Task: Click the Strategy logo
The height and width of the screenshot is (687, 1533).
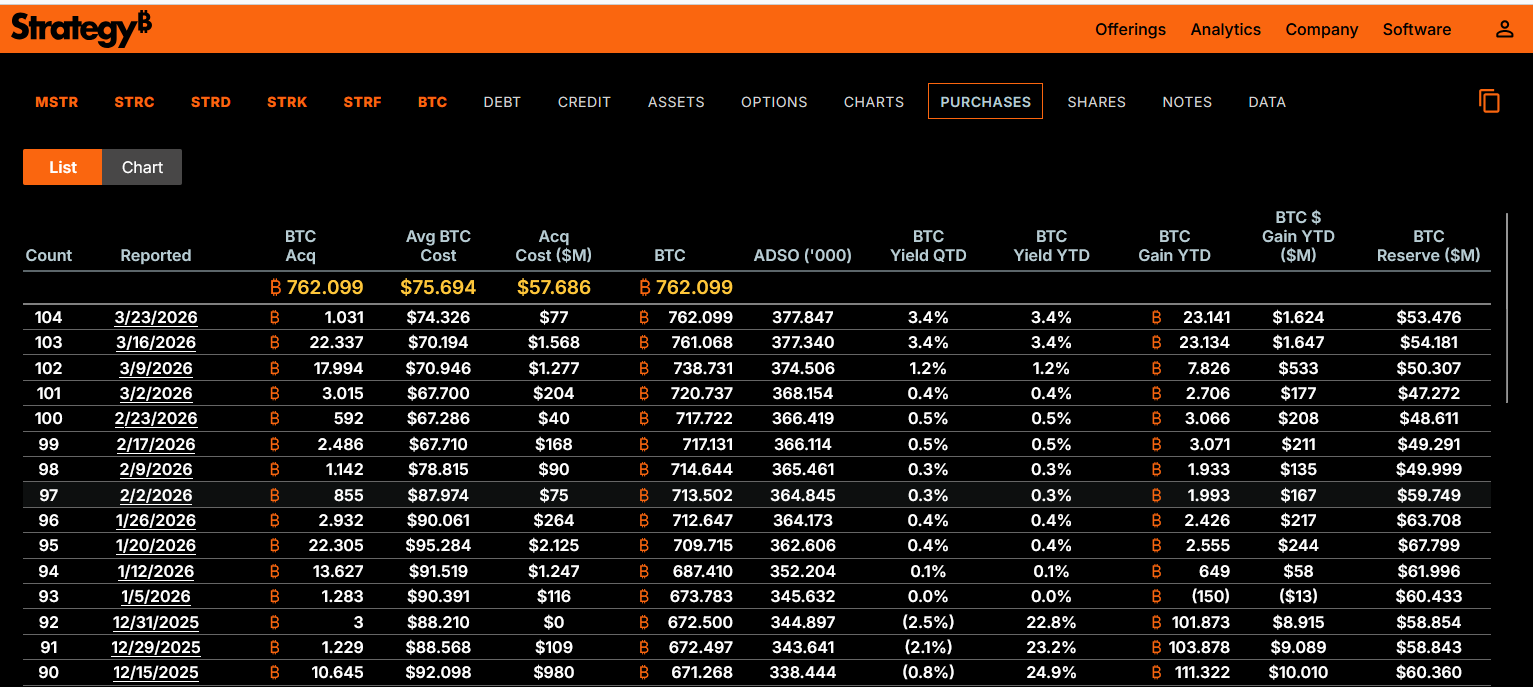Action: pos(81,29)
